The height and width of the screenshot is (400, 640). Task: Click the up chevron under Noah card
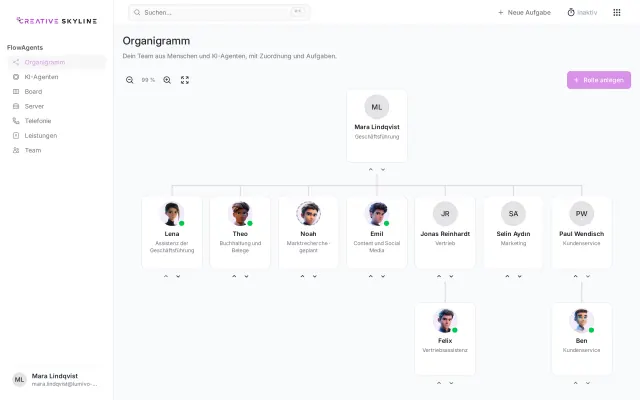click(302, 276)
